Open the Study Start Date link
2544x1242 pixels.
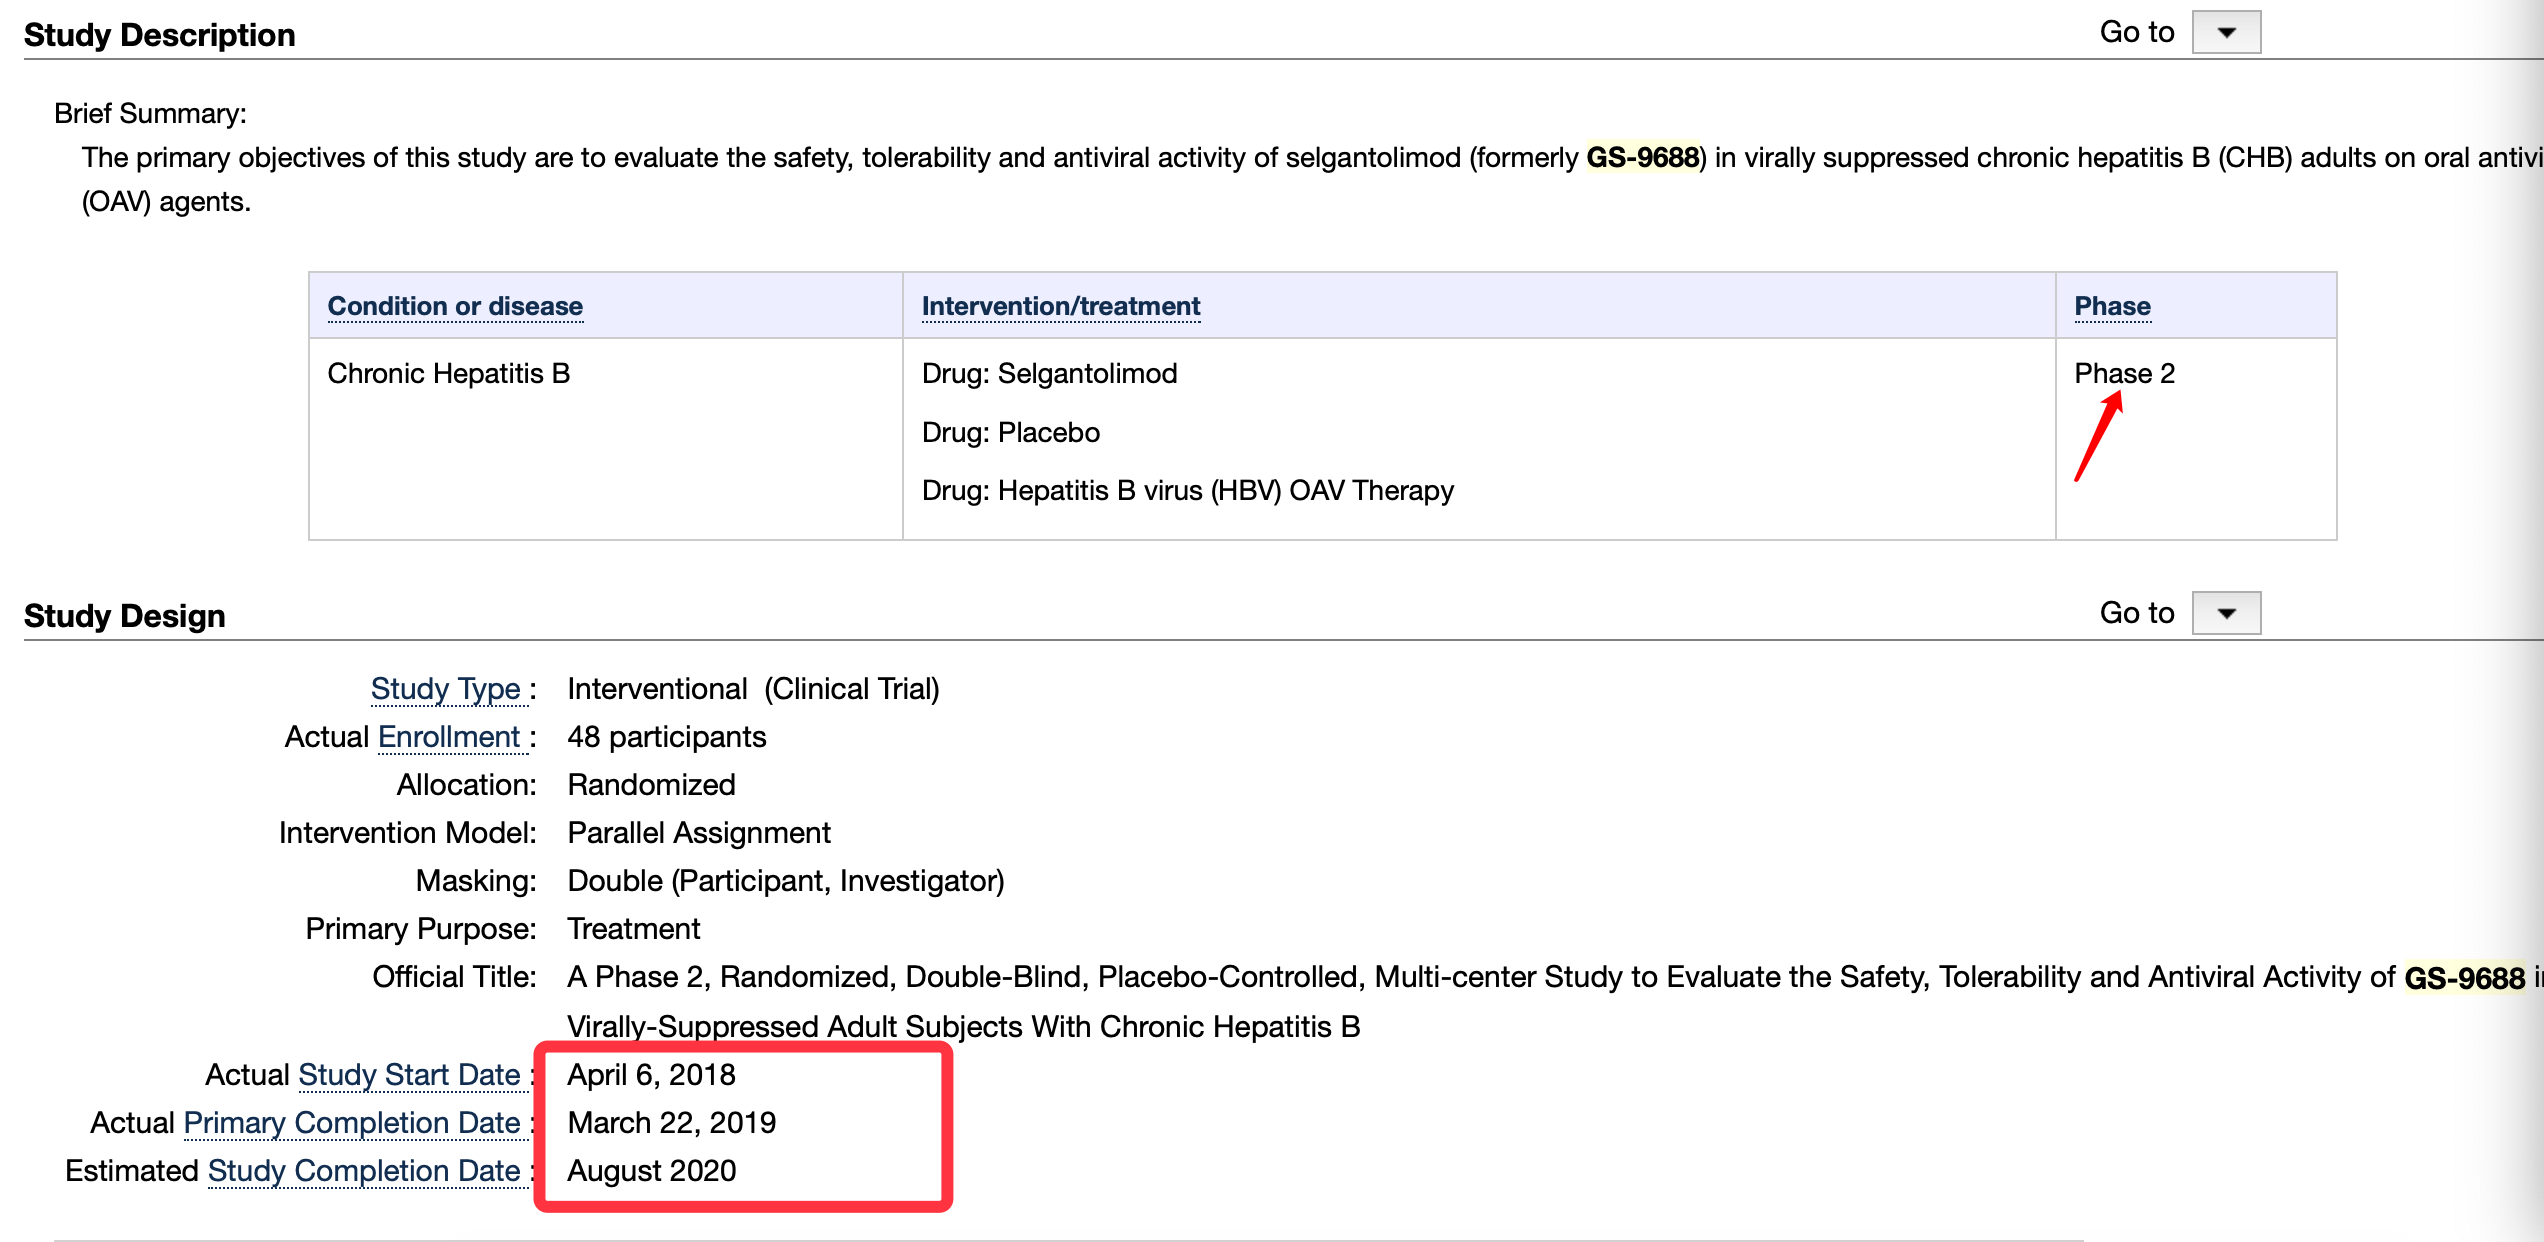click(410, 1075)
